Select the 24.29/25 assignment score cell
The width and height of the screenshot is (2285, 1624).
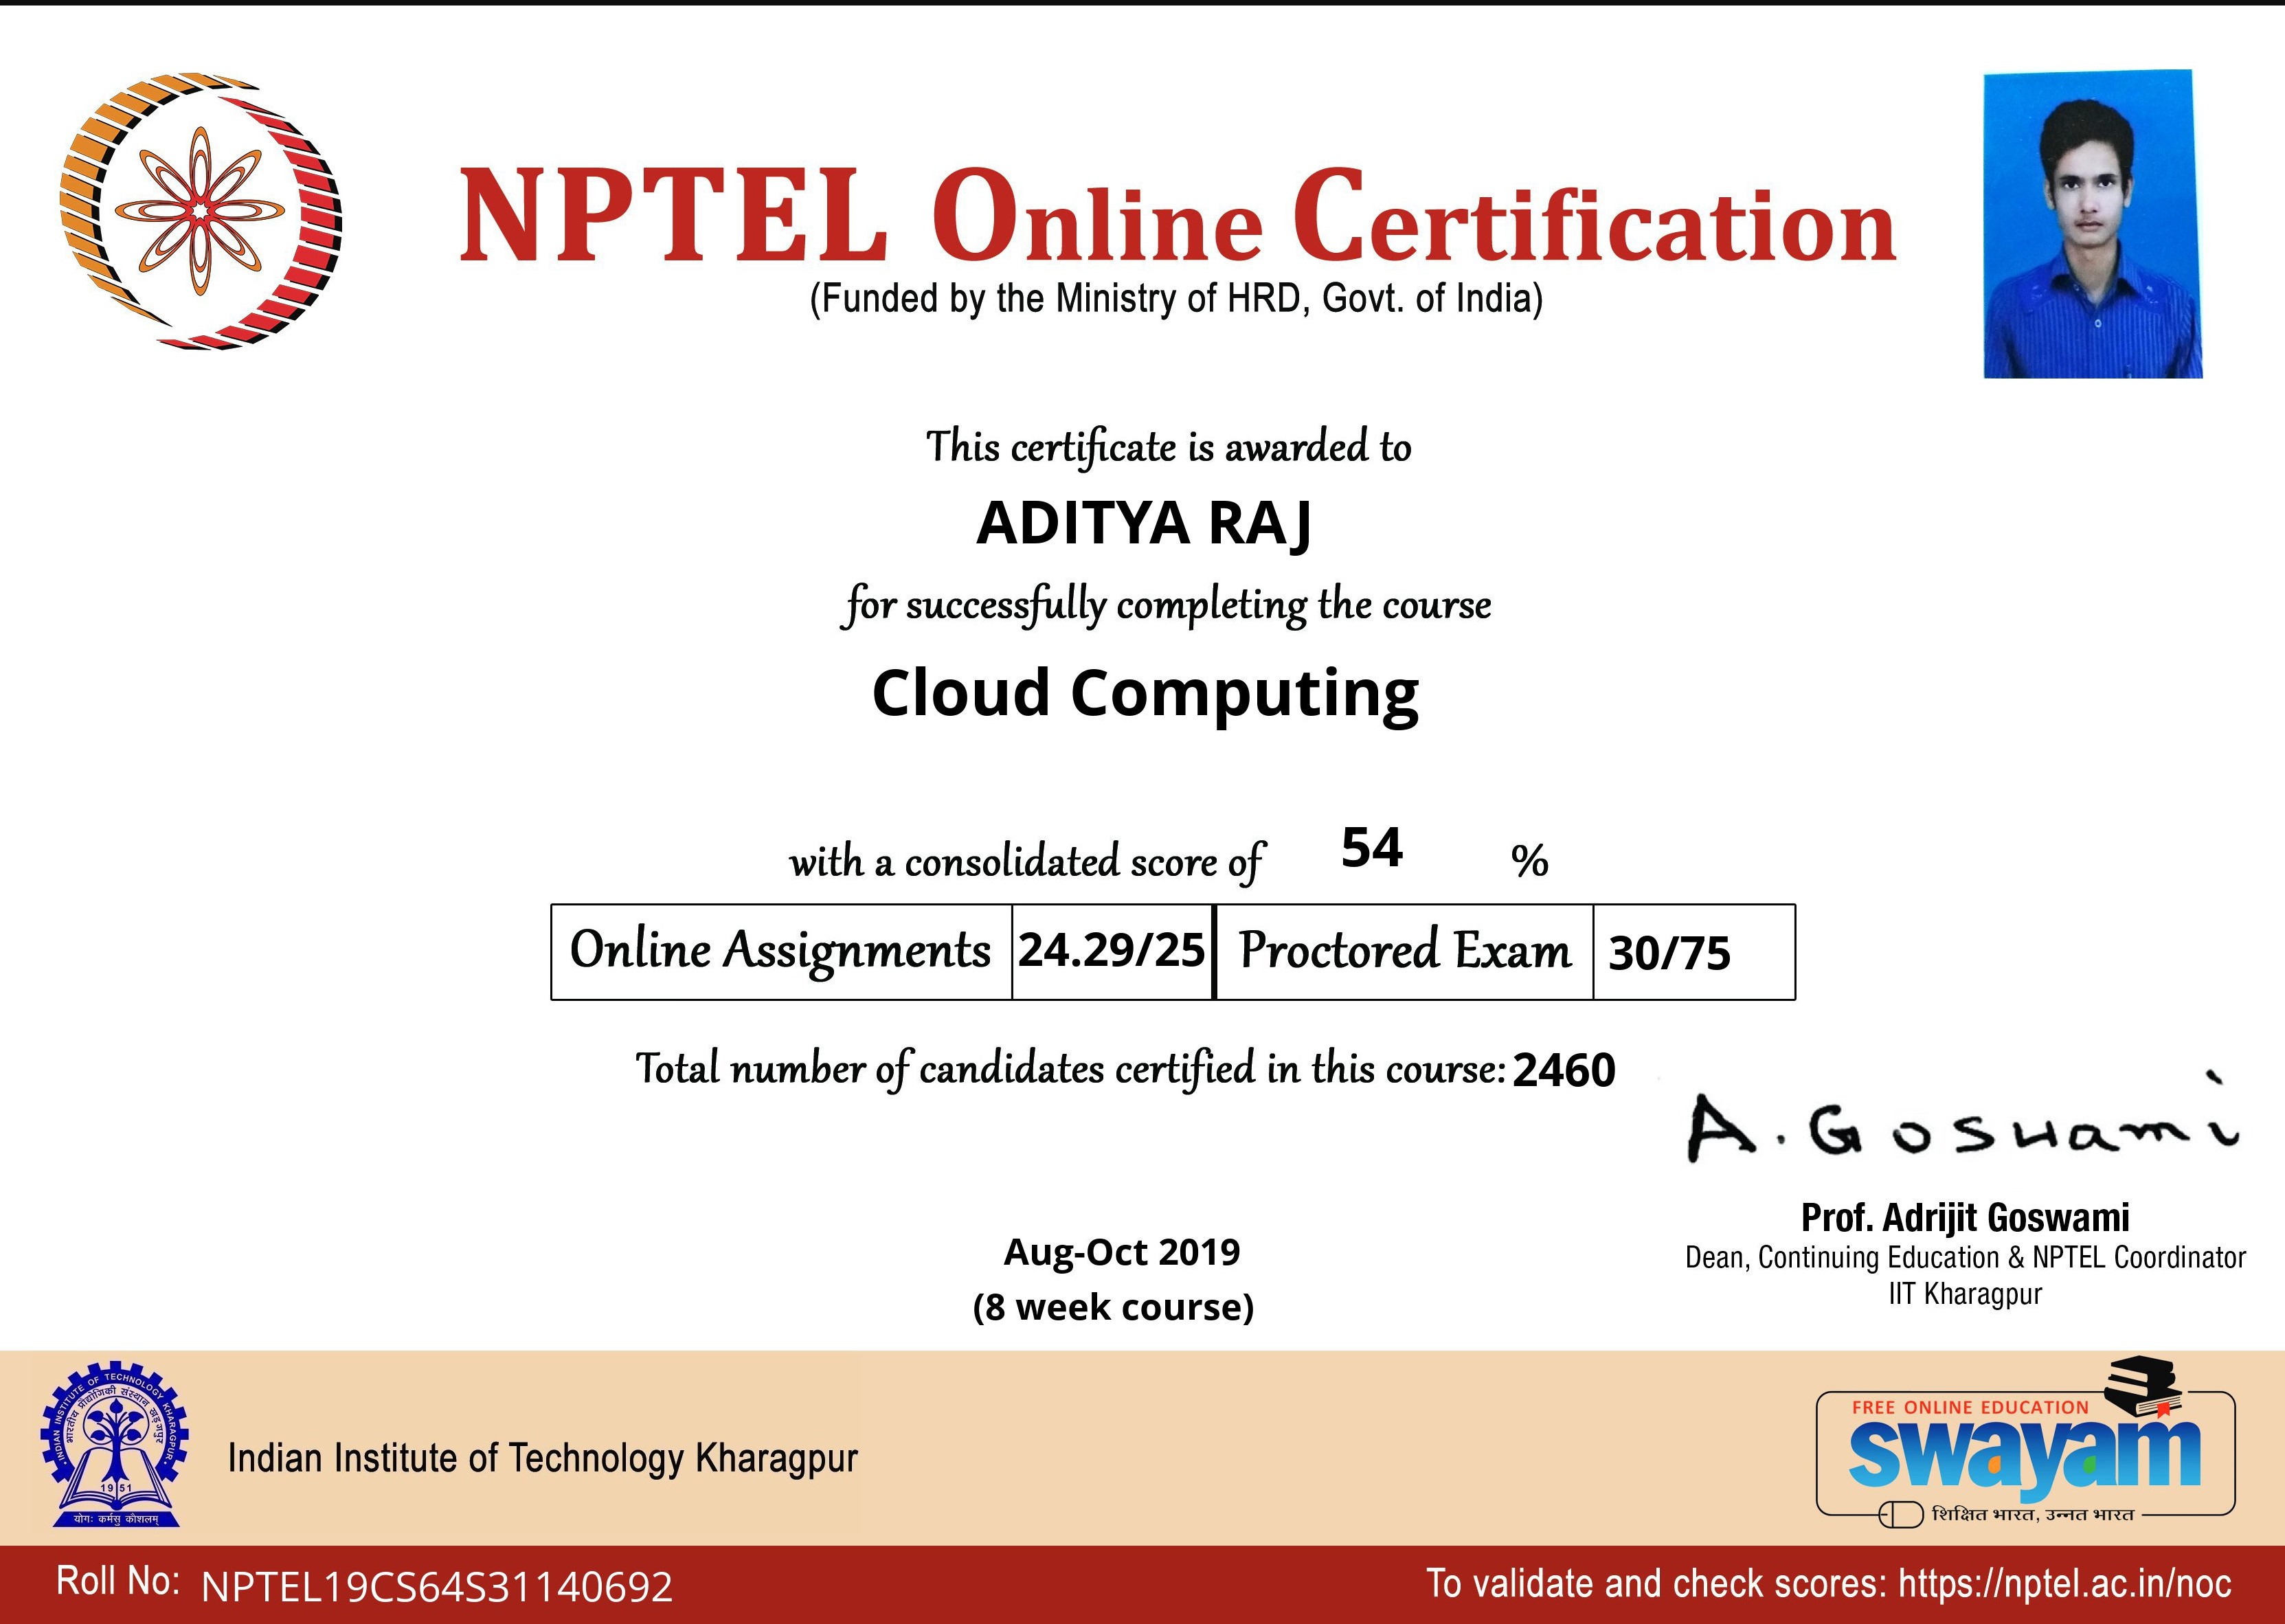click(1112, 951)
